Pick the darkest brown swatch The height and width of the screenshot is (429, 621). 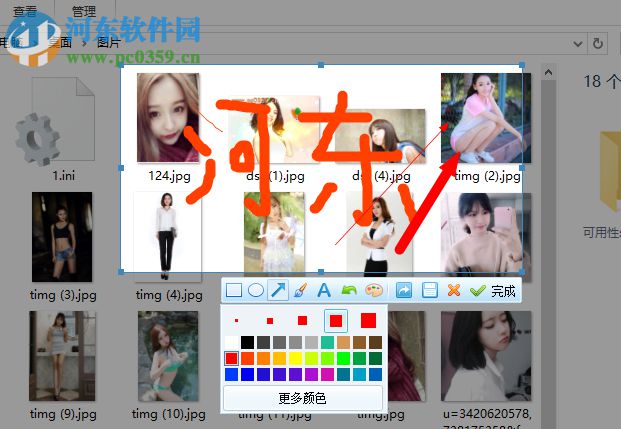375,342
